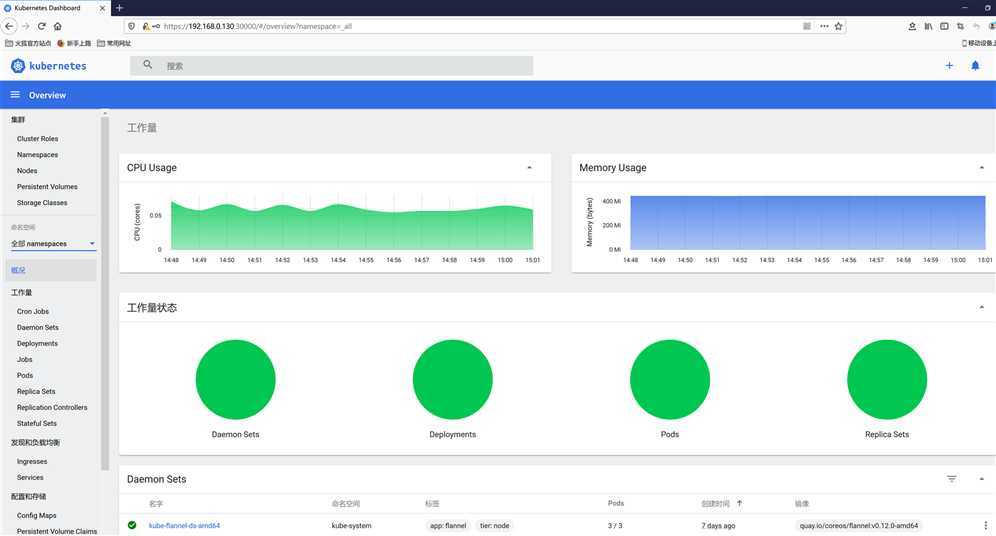Open Deployments in sidebar
The height and width of the screenshot is (536, 996).
37,343
